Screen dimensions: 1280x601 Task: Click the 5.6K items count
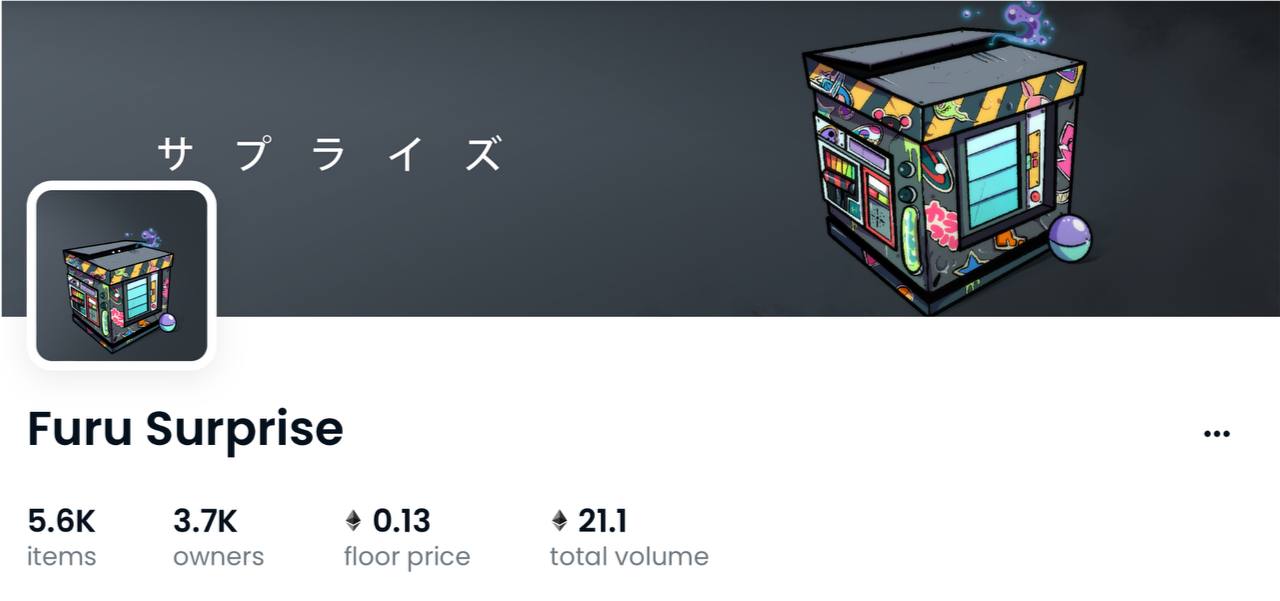coord(61,521)
